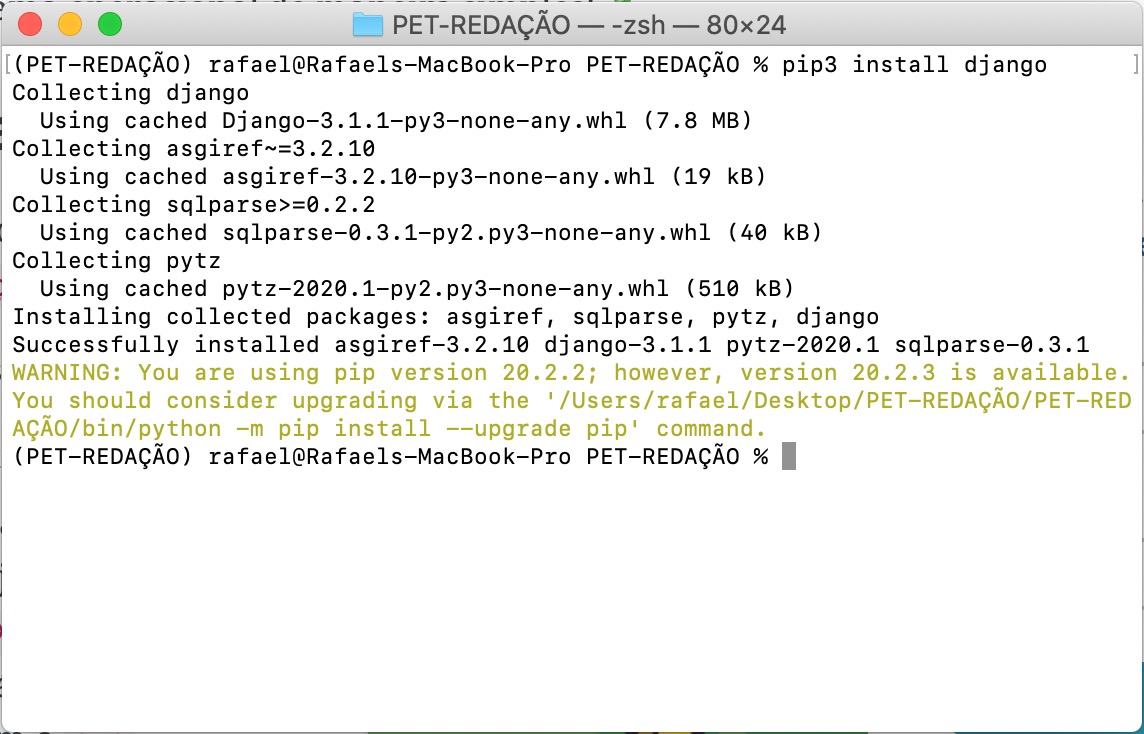Maximize the Terminal using the green button
This screenshot has width=1144, height=734.
click(x=109, y=24)
